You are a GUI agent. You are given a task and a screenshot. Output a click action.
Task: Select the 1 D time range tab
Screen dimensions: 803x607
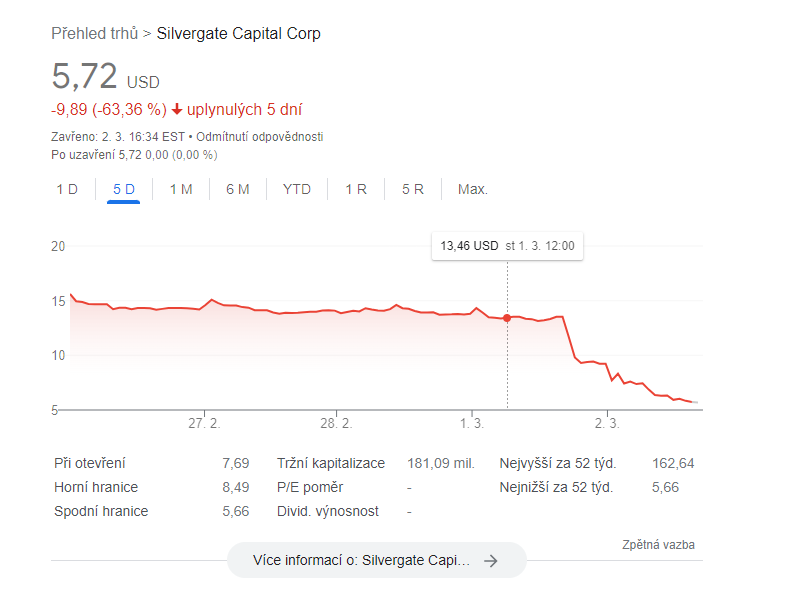pyautogui.click(x=67, y=189)
